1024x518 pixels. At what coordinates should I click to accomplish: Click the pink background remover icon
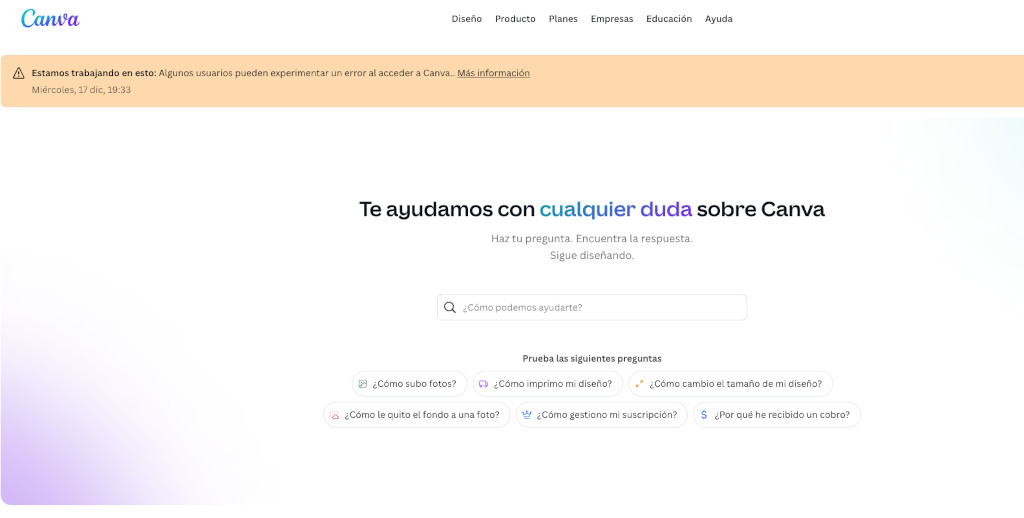point(335,415)
